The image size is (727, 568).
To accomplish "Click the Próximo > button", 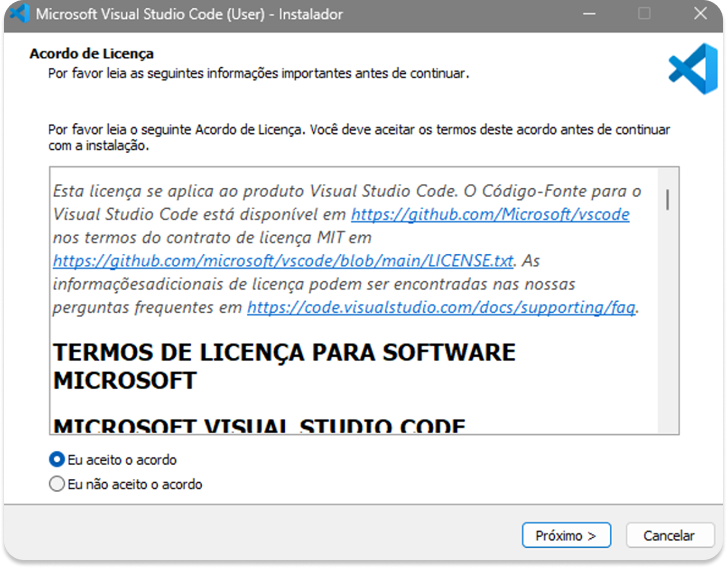I will 566,536.
